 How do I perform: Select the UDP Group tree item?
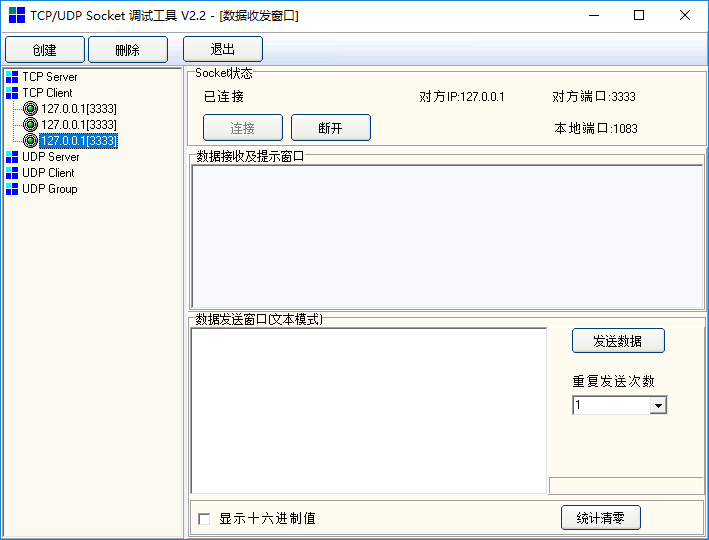[50, 189]
